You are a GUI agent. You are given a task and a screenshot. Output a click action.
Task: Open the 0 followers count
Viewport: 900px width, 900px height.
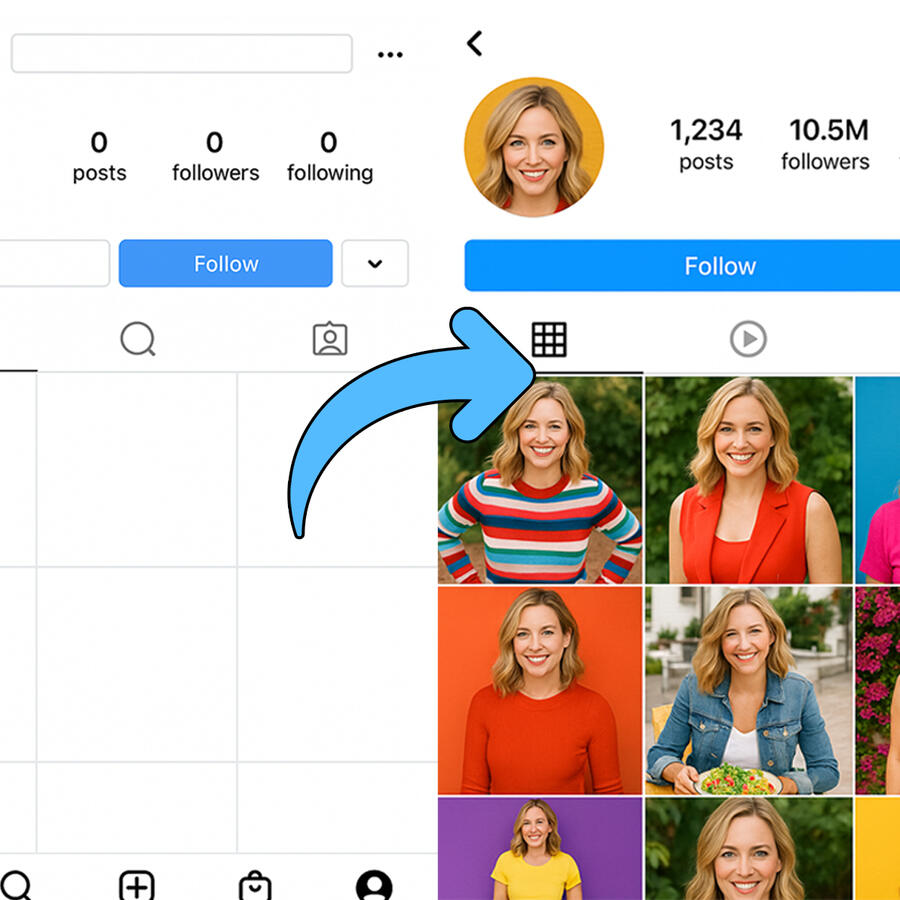[x=215, y=156]
